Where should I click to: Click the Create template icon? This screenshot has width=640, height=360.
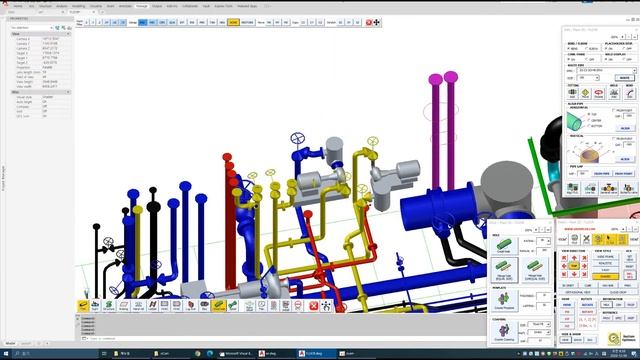(x=504, y=300)
